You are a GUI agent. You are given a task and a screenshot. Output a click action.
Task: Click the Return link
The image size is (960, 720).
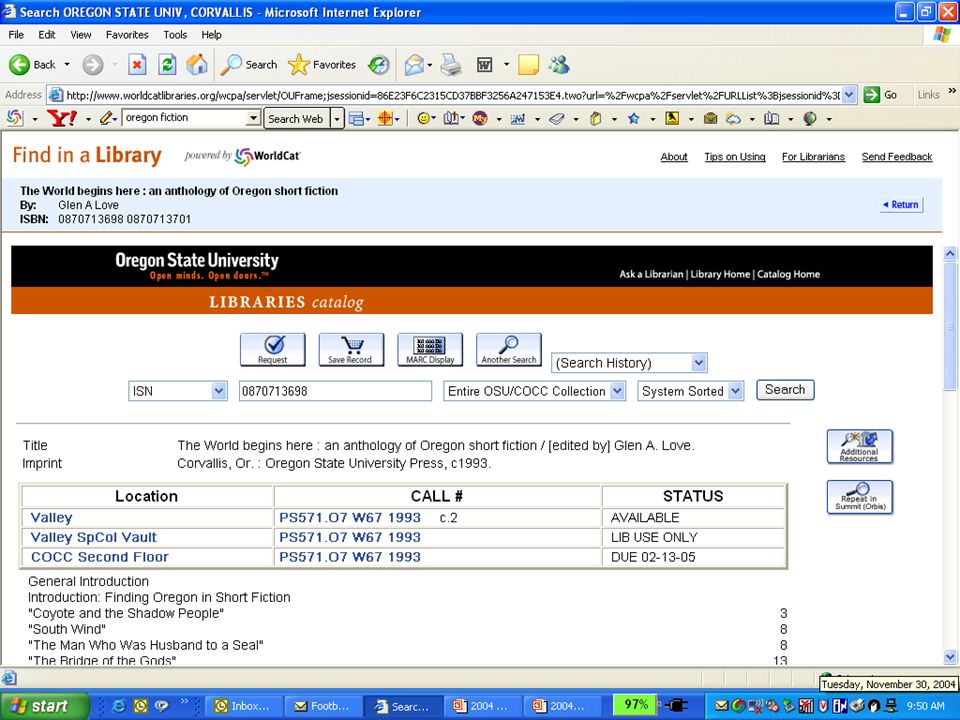pos(901,204)
